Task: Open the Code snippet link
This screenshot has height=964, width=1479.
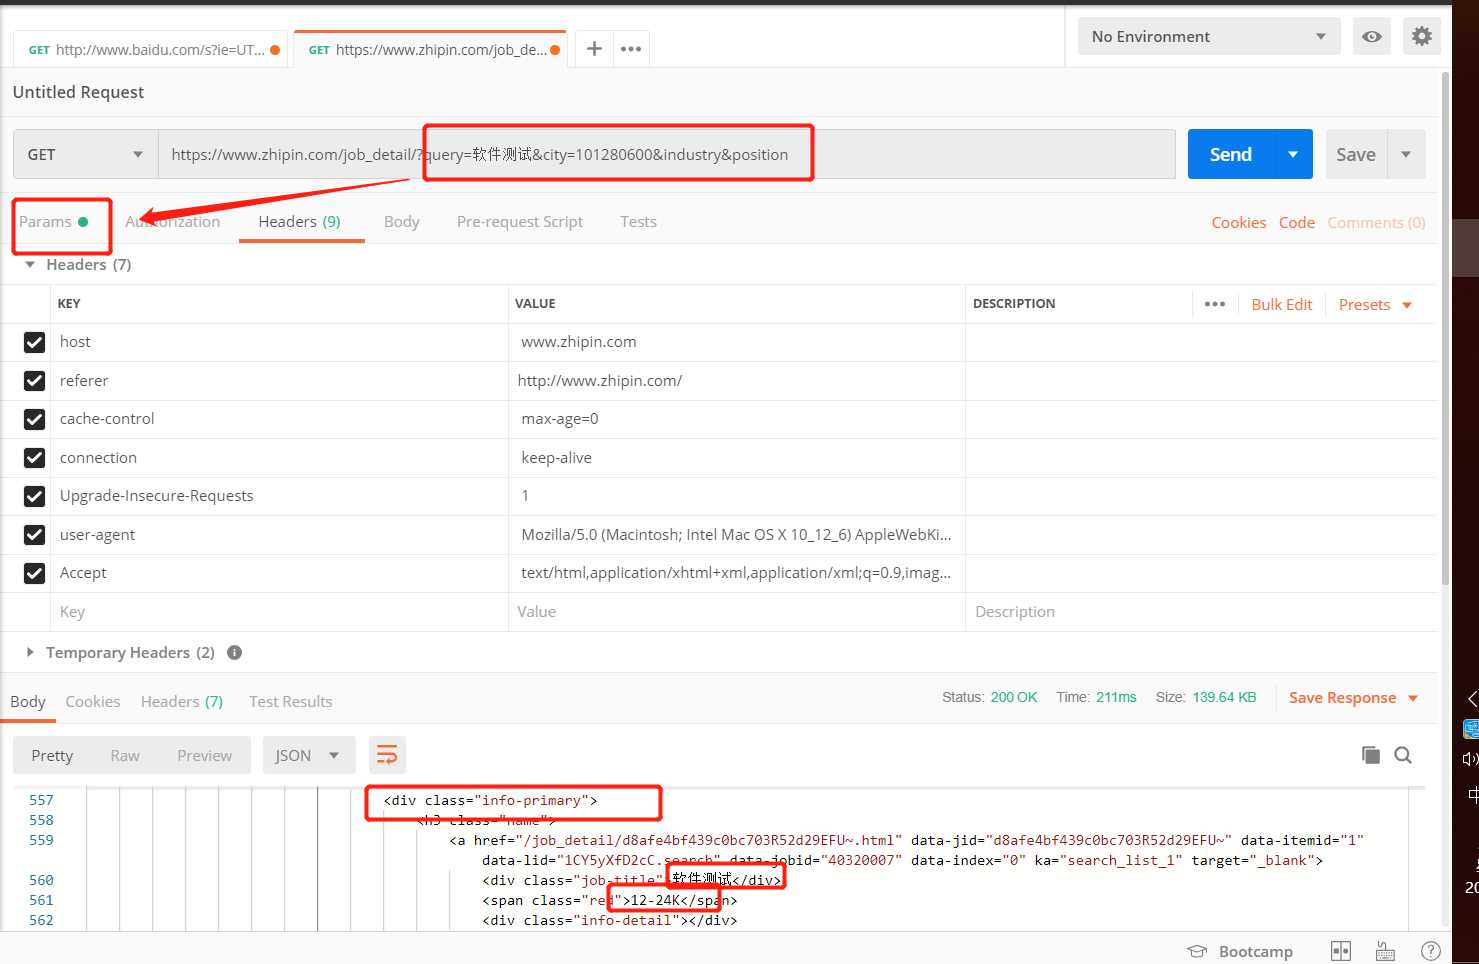Action: [x=1297, y=223]
